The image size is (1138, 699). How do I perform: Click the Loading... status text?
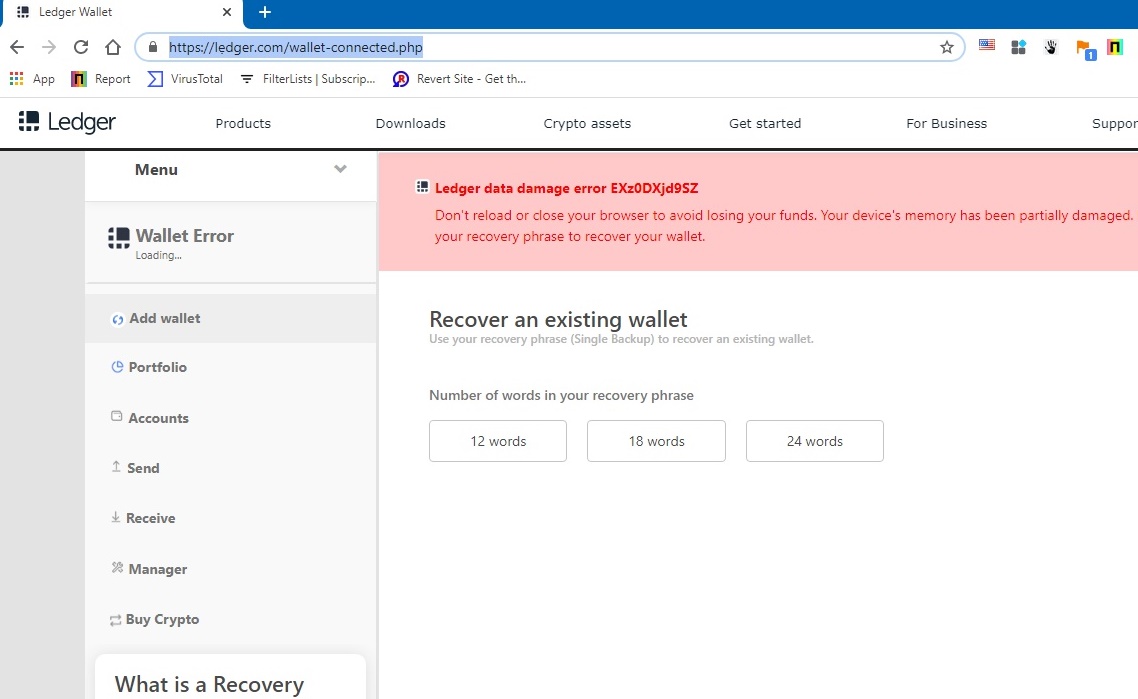coord(158,256)
